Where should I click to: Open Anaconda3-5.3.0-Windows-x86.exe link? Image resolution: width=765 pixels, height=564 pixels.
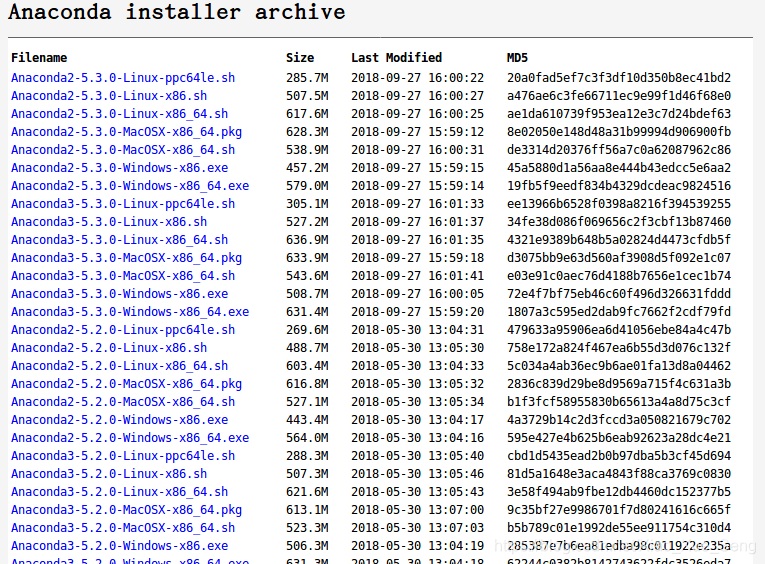click(120, 294)
